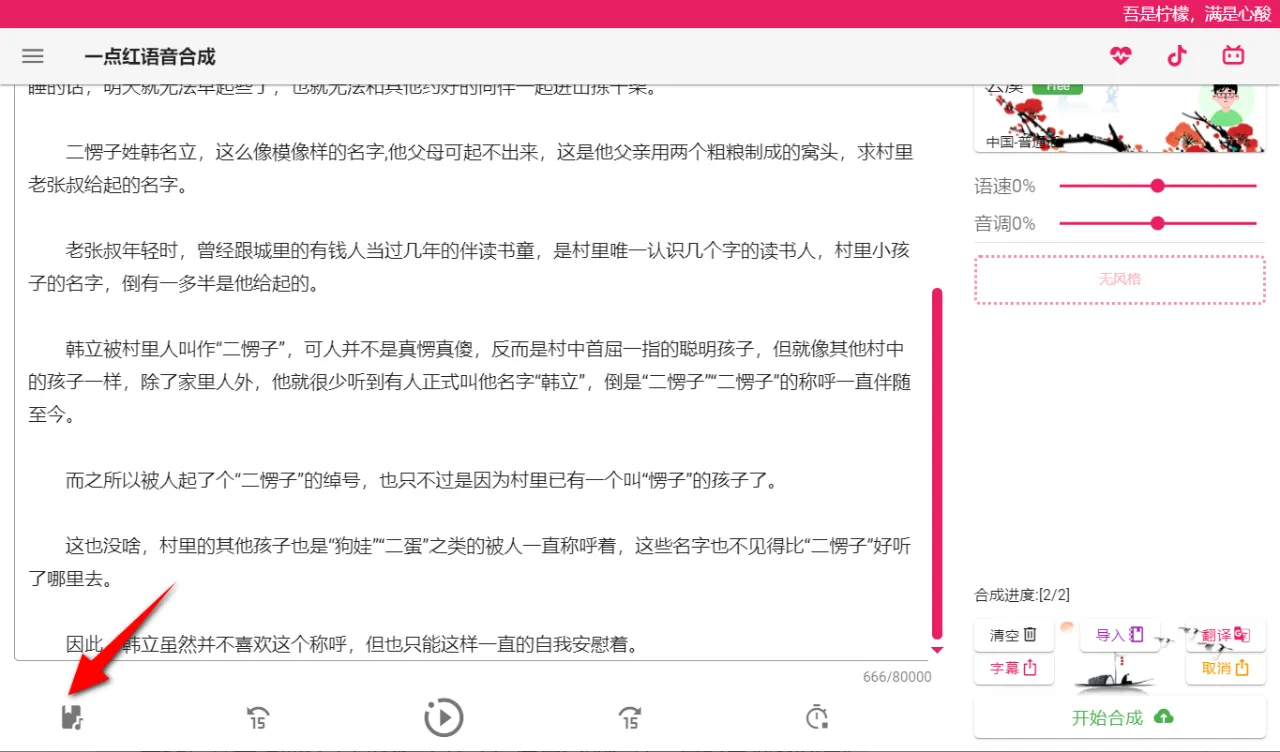The width and height of the screenshot is (1280, 752).
Task: Open the Bilibili TV icon at top right
Action: tap(1233, 56)
